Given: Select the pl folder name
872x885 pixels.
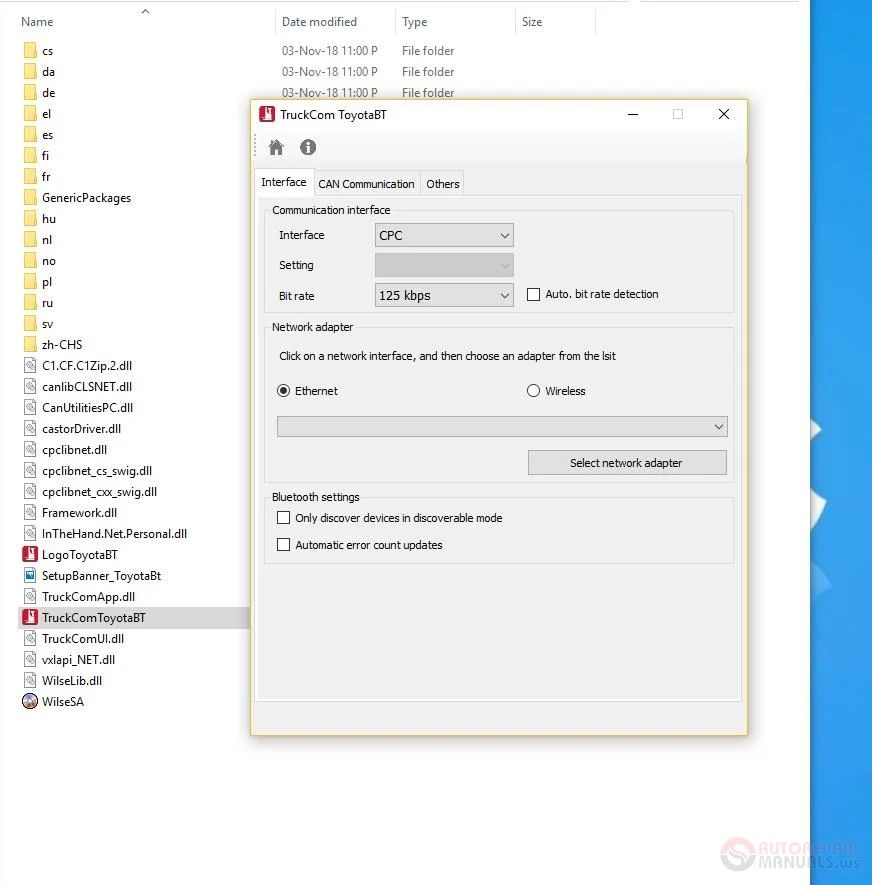Looking at the screenshot, I should coord(47,282).
